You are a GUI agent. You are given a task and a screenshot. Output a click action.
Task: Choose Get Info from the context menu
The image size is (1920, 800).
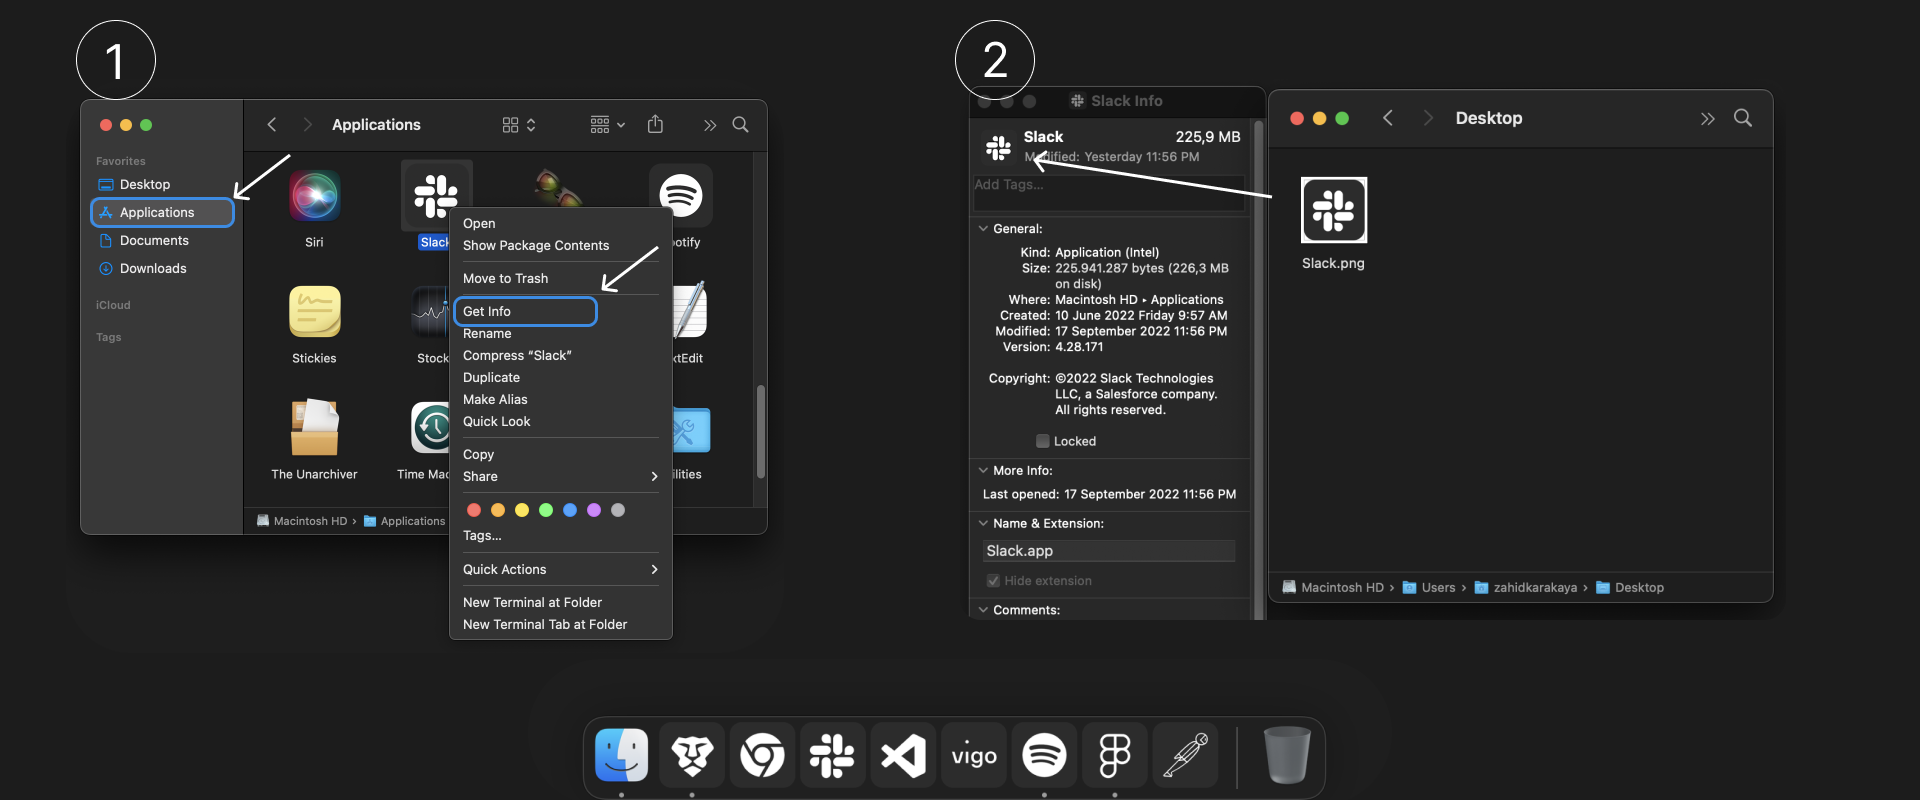coord(525,312)
